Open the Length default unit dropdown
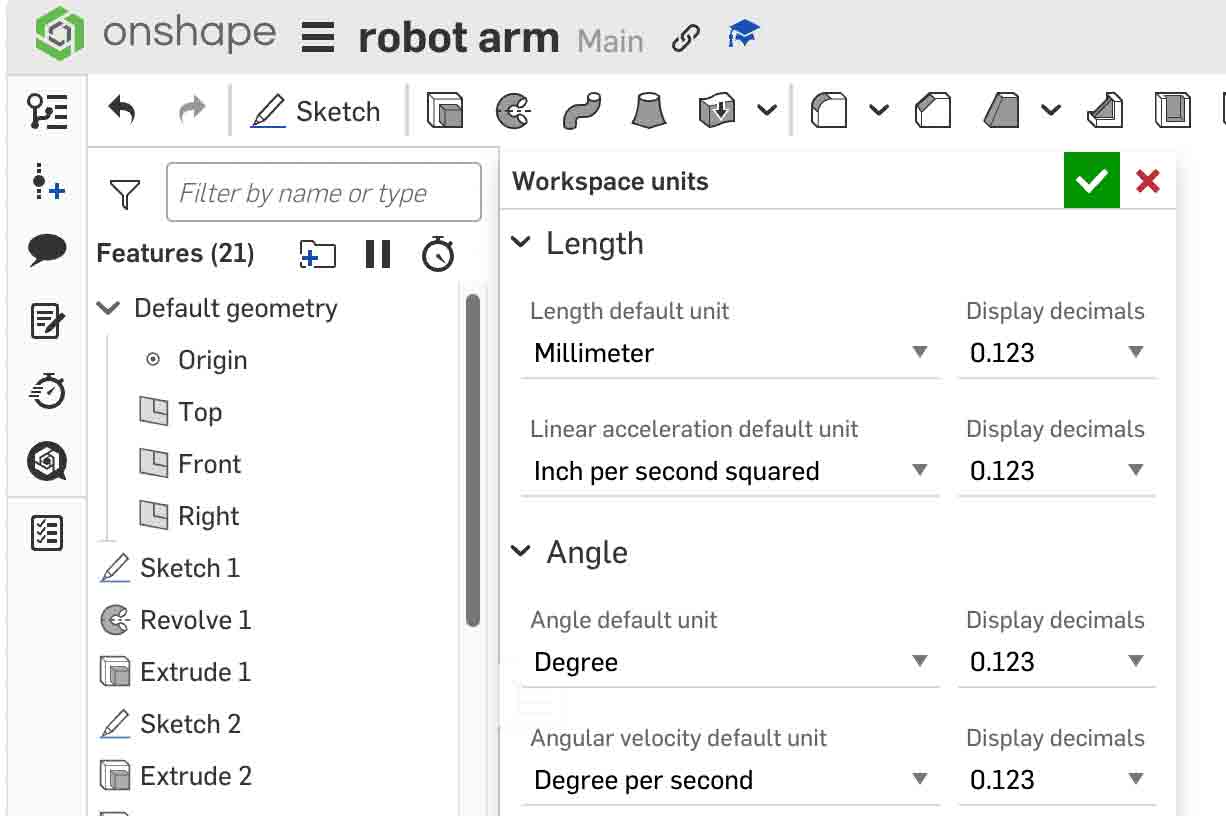This screenshot has width=1226, height=816. coord(730,353)
